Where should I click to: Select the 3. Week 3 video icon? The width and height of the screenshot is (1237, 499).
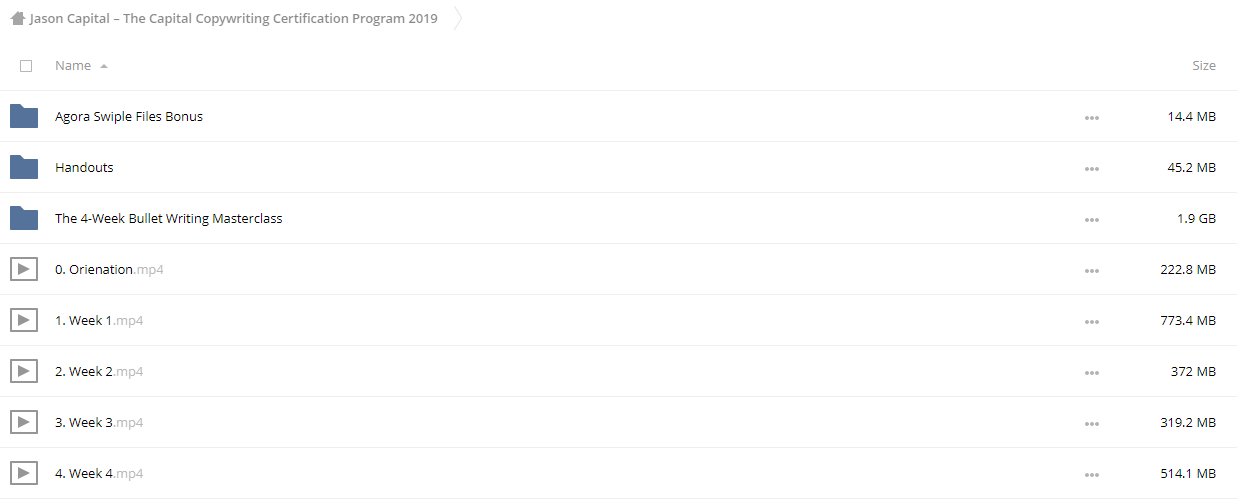click(24, 422)
